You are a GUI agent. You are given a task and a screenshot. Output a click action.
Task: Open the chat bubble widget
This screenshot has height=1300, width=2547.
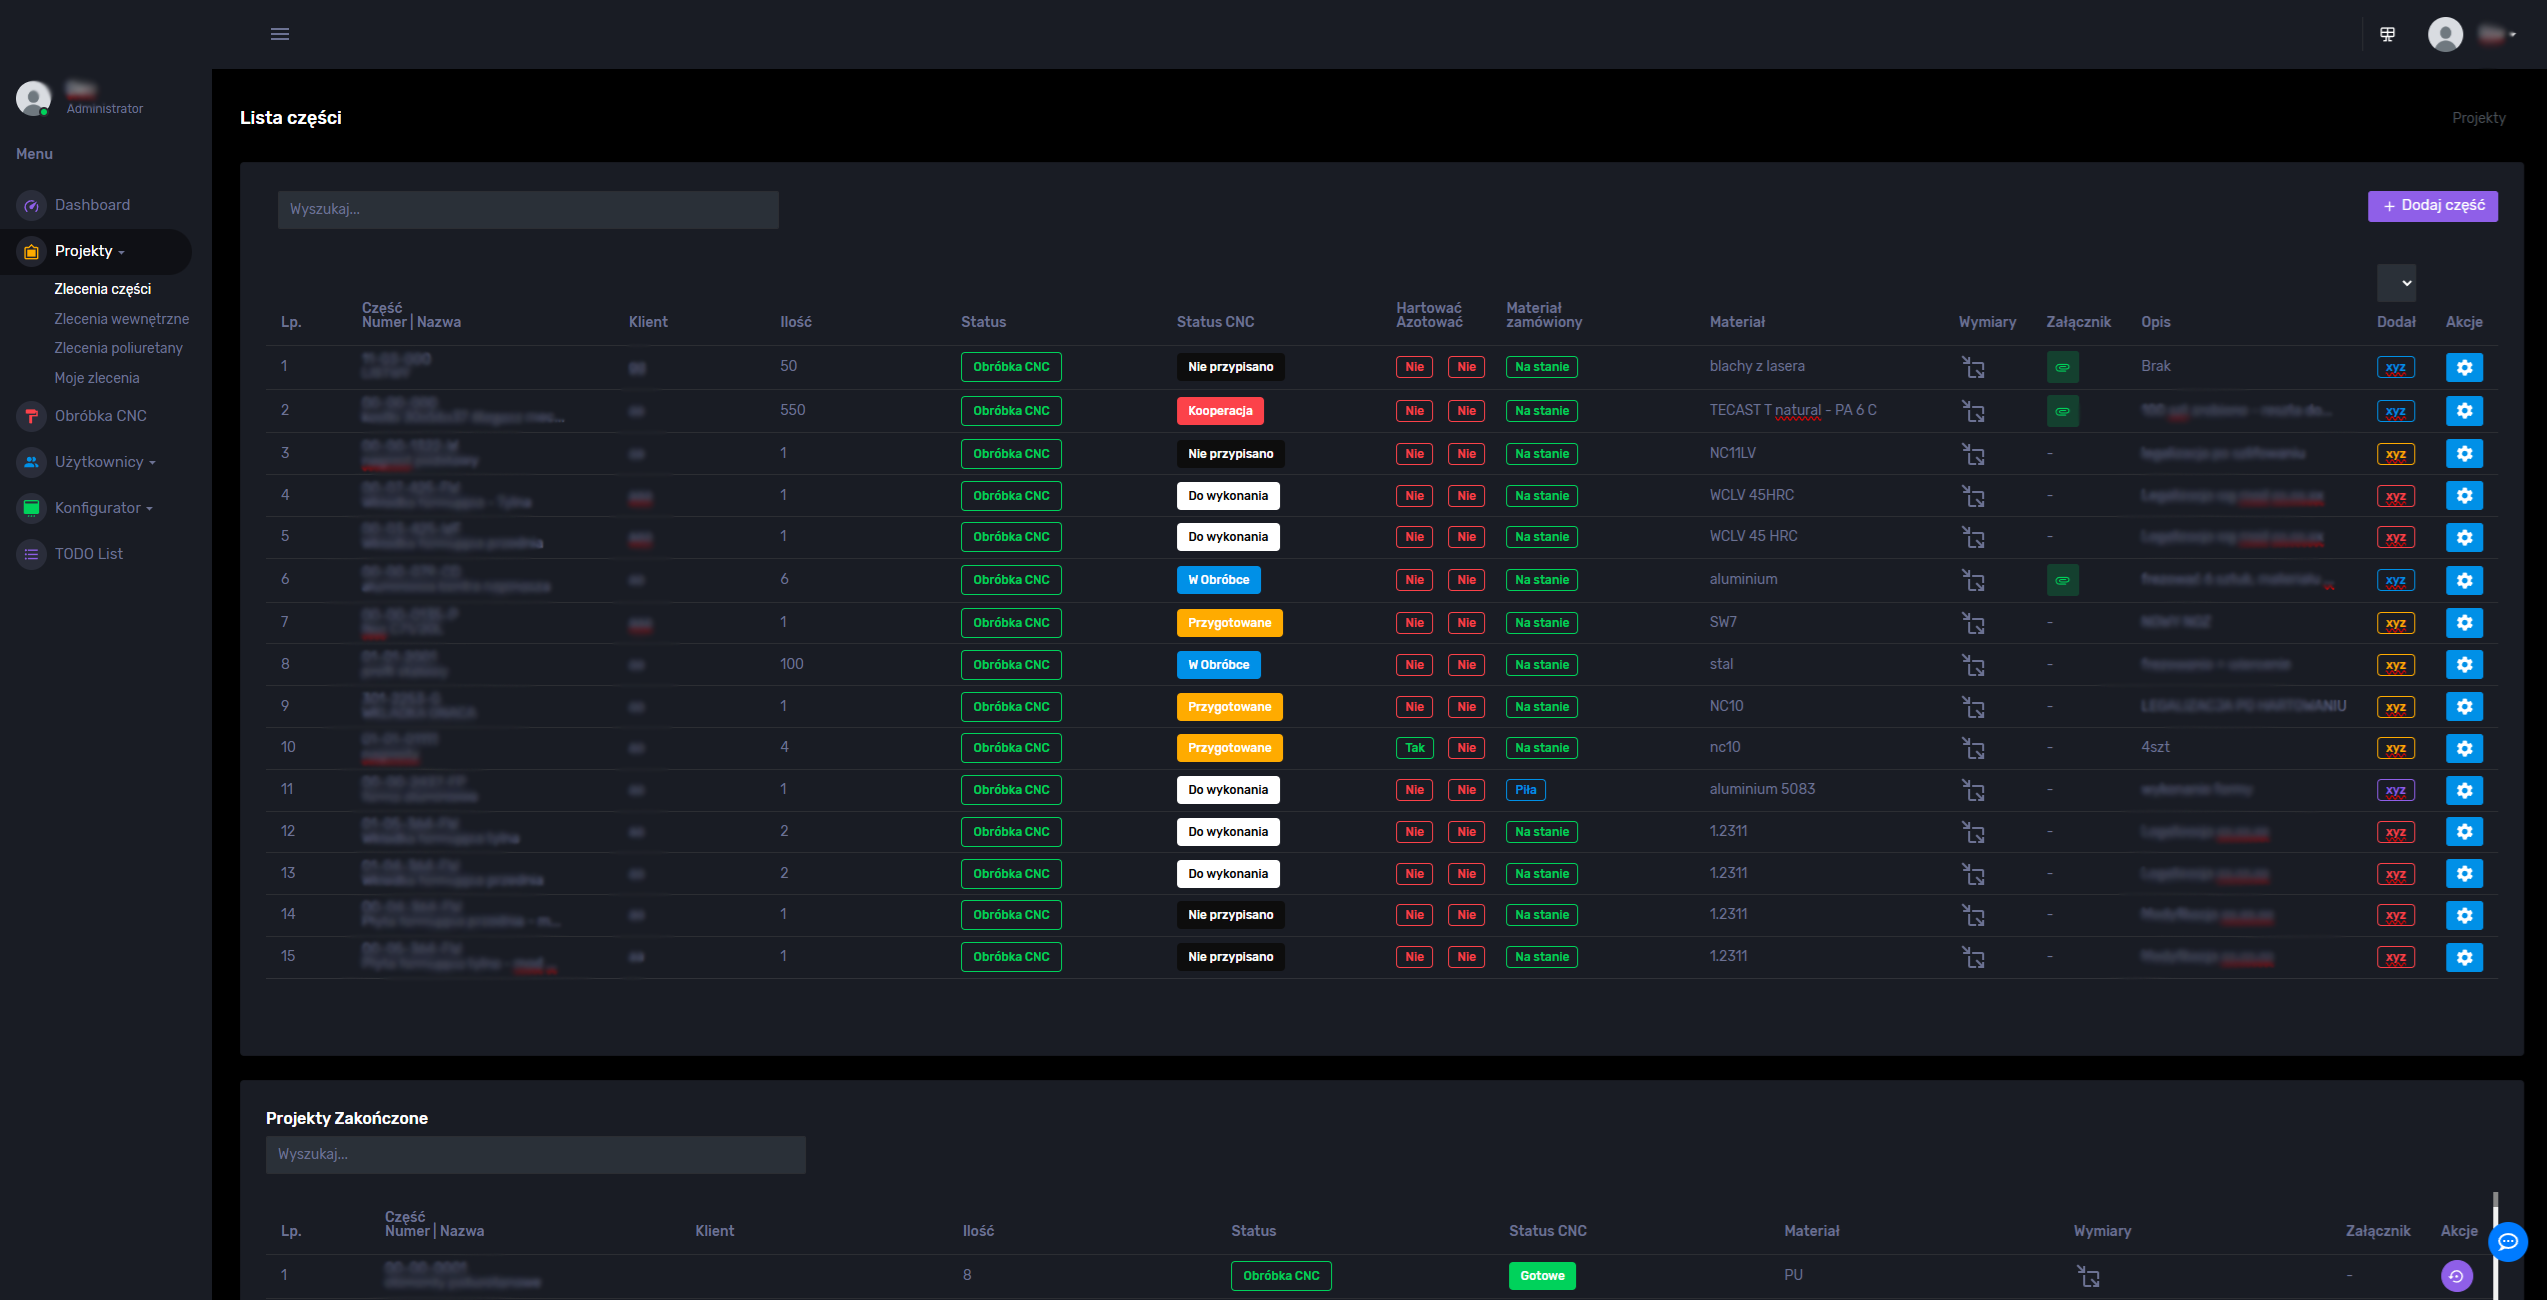tap(2507, 1242)
